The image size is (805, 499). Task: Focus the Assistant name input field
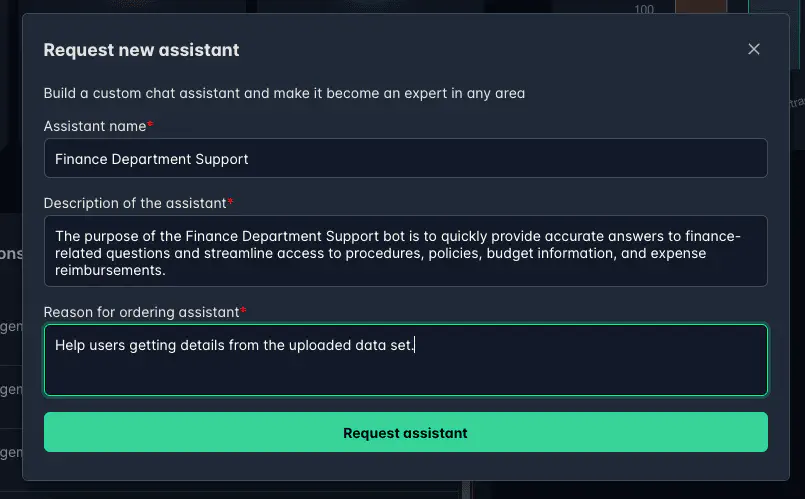[405, 158]
